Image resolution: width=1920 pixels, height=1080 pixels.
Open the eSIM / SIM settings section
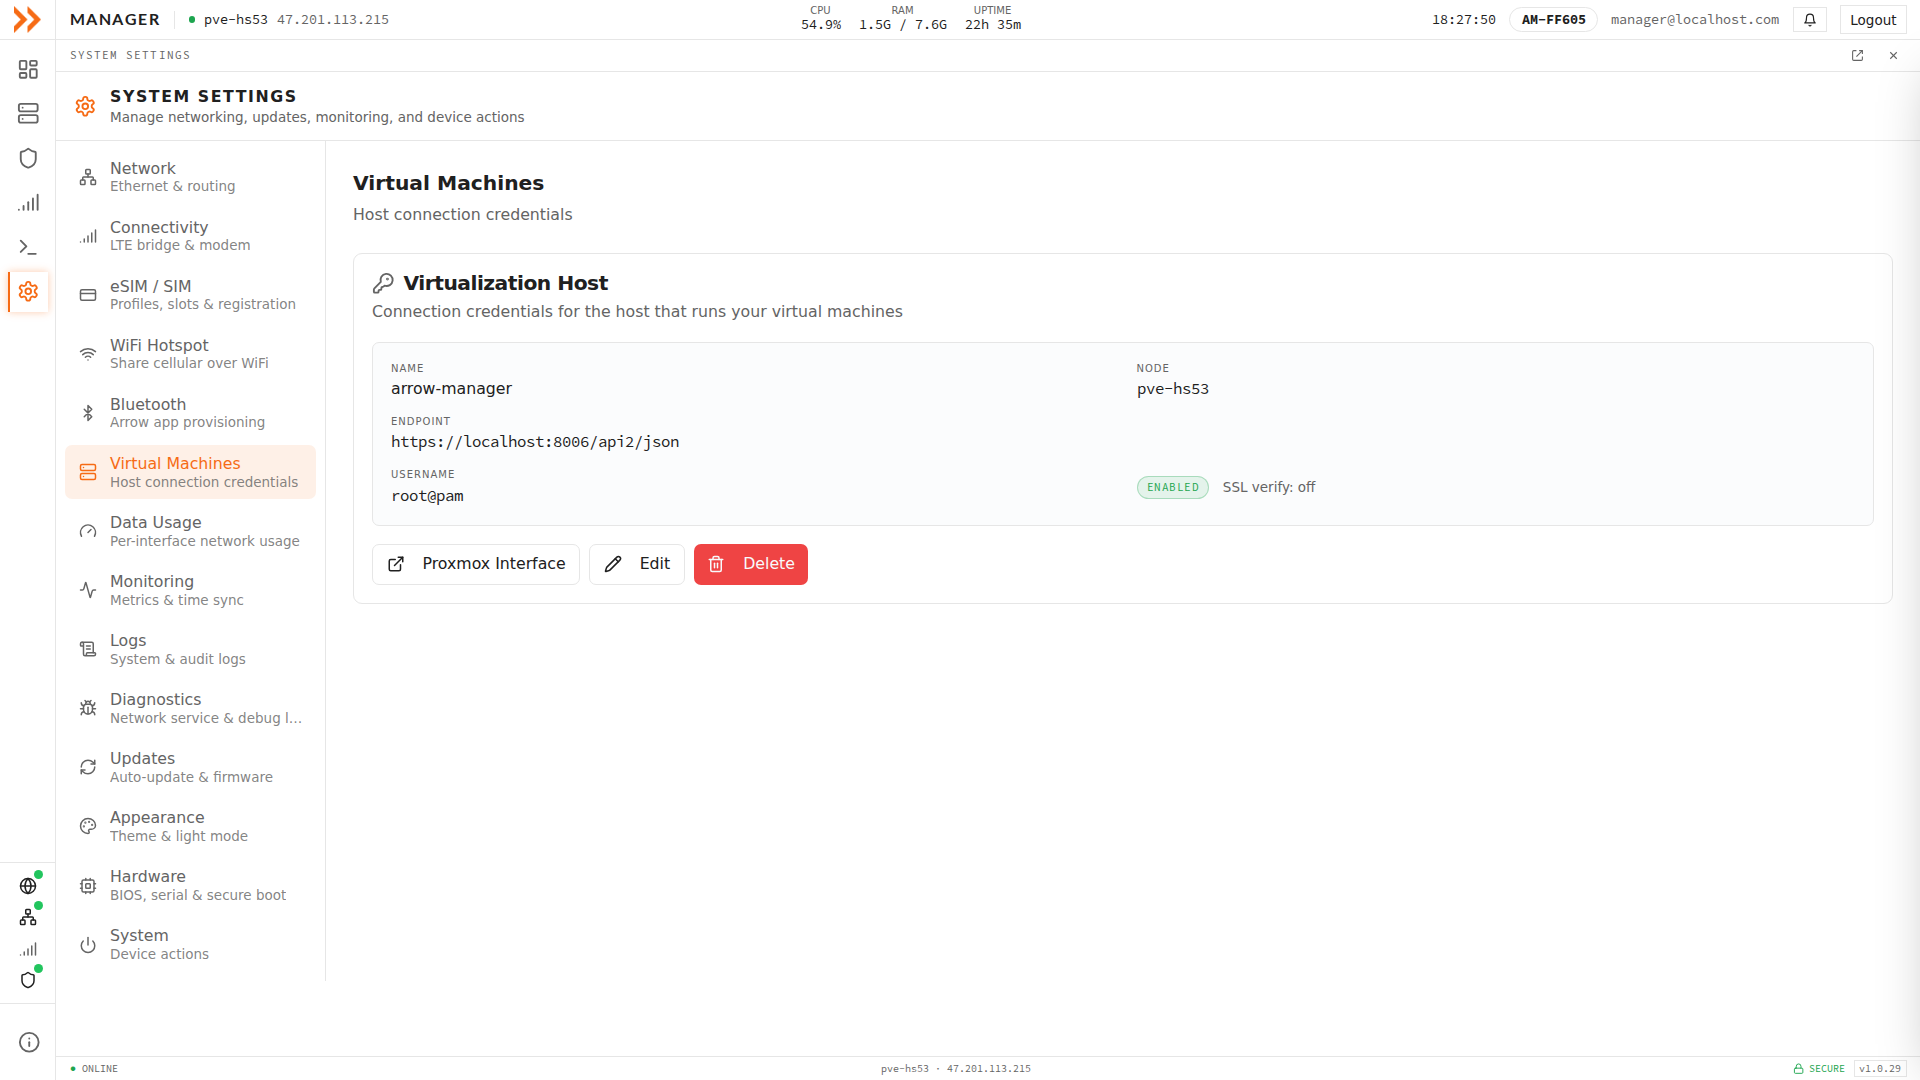coord(190,295)
